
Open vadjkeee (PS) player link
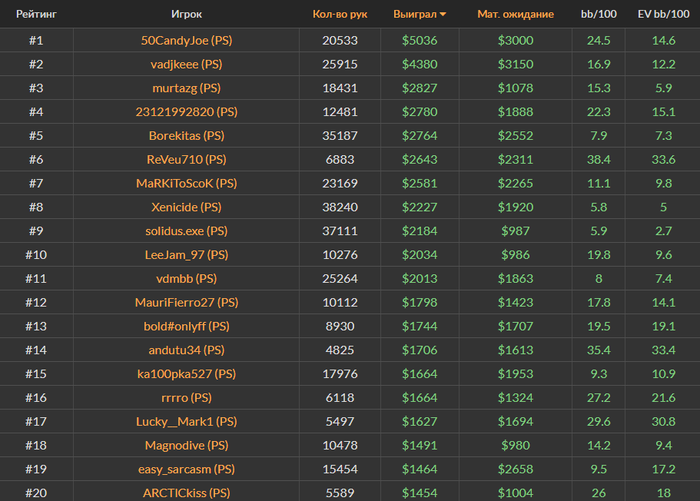click(186, 64)
